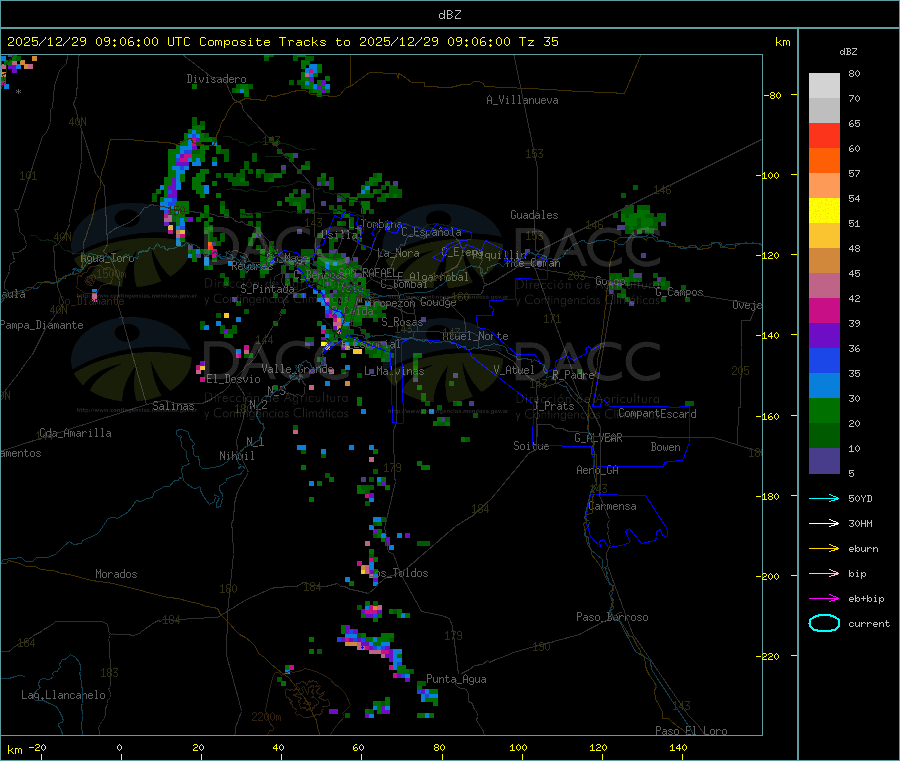
Task: Click the 'Guadales' map label
Action: [534, 215]
